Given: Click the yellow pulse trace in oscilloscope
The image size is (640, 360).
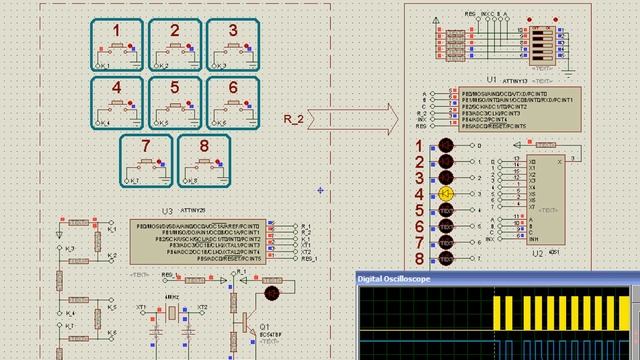Looking at the screenshot, I should click(x=561, y=313).
